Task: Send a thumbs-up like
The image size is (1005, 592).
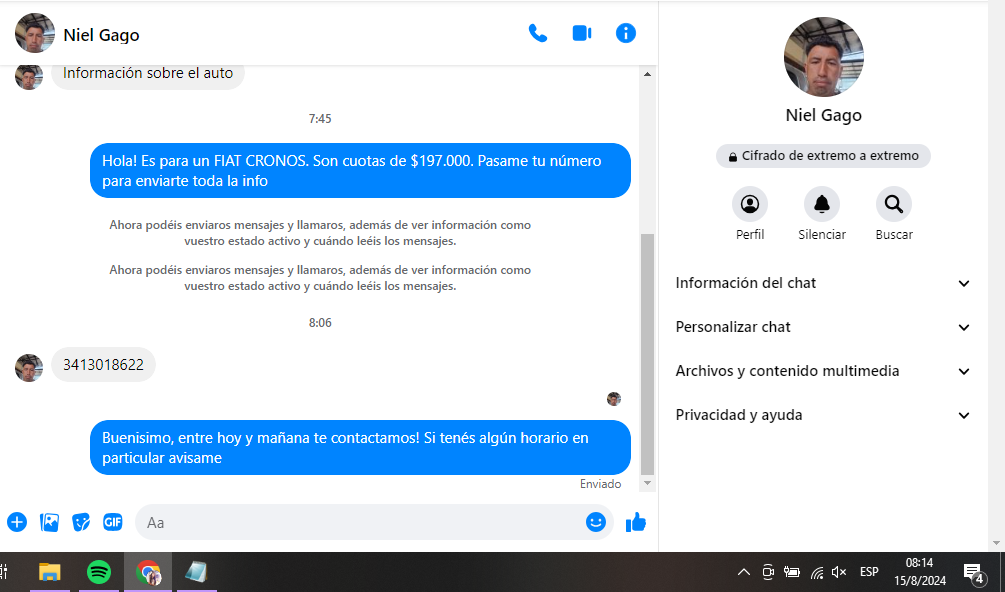Action: 636,522
